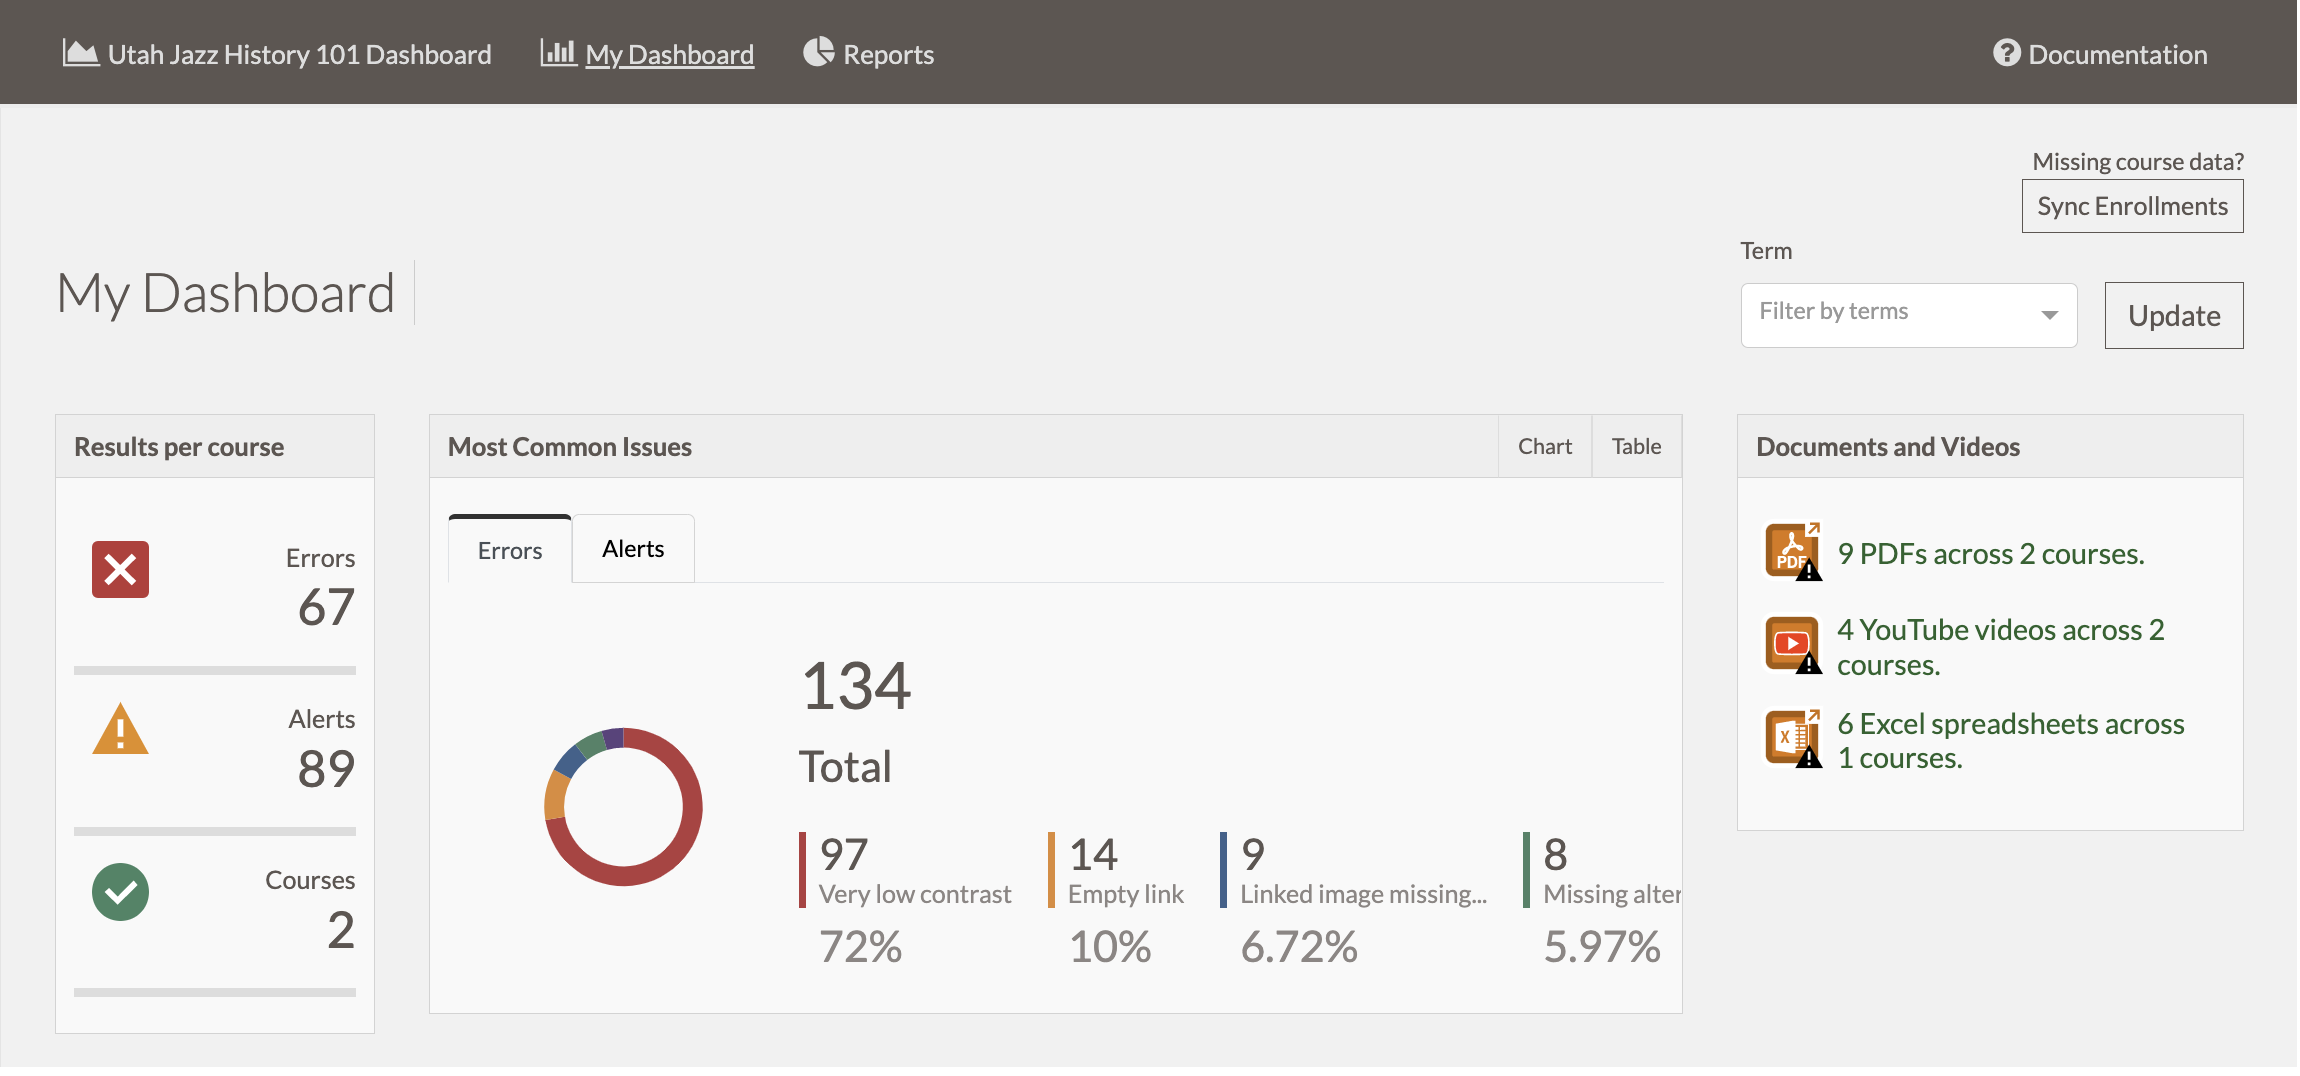Click the YouTube video icon
The width and height of the screenshot is (2300, 1076).
(1793, 645)
